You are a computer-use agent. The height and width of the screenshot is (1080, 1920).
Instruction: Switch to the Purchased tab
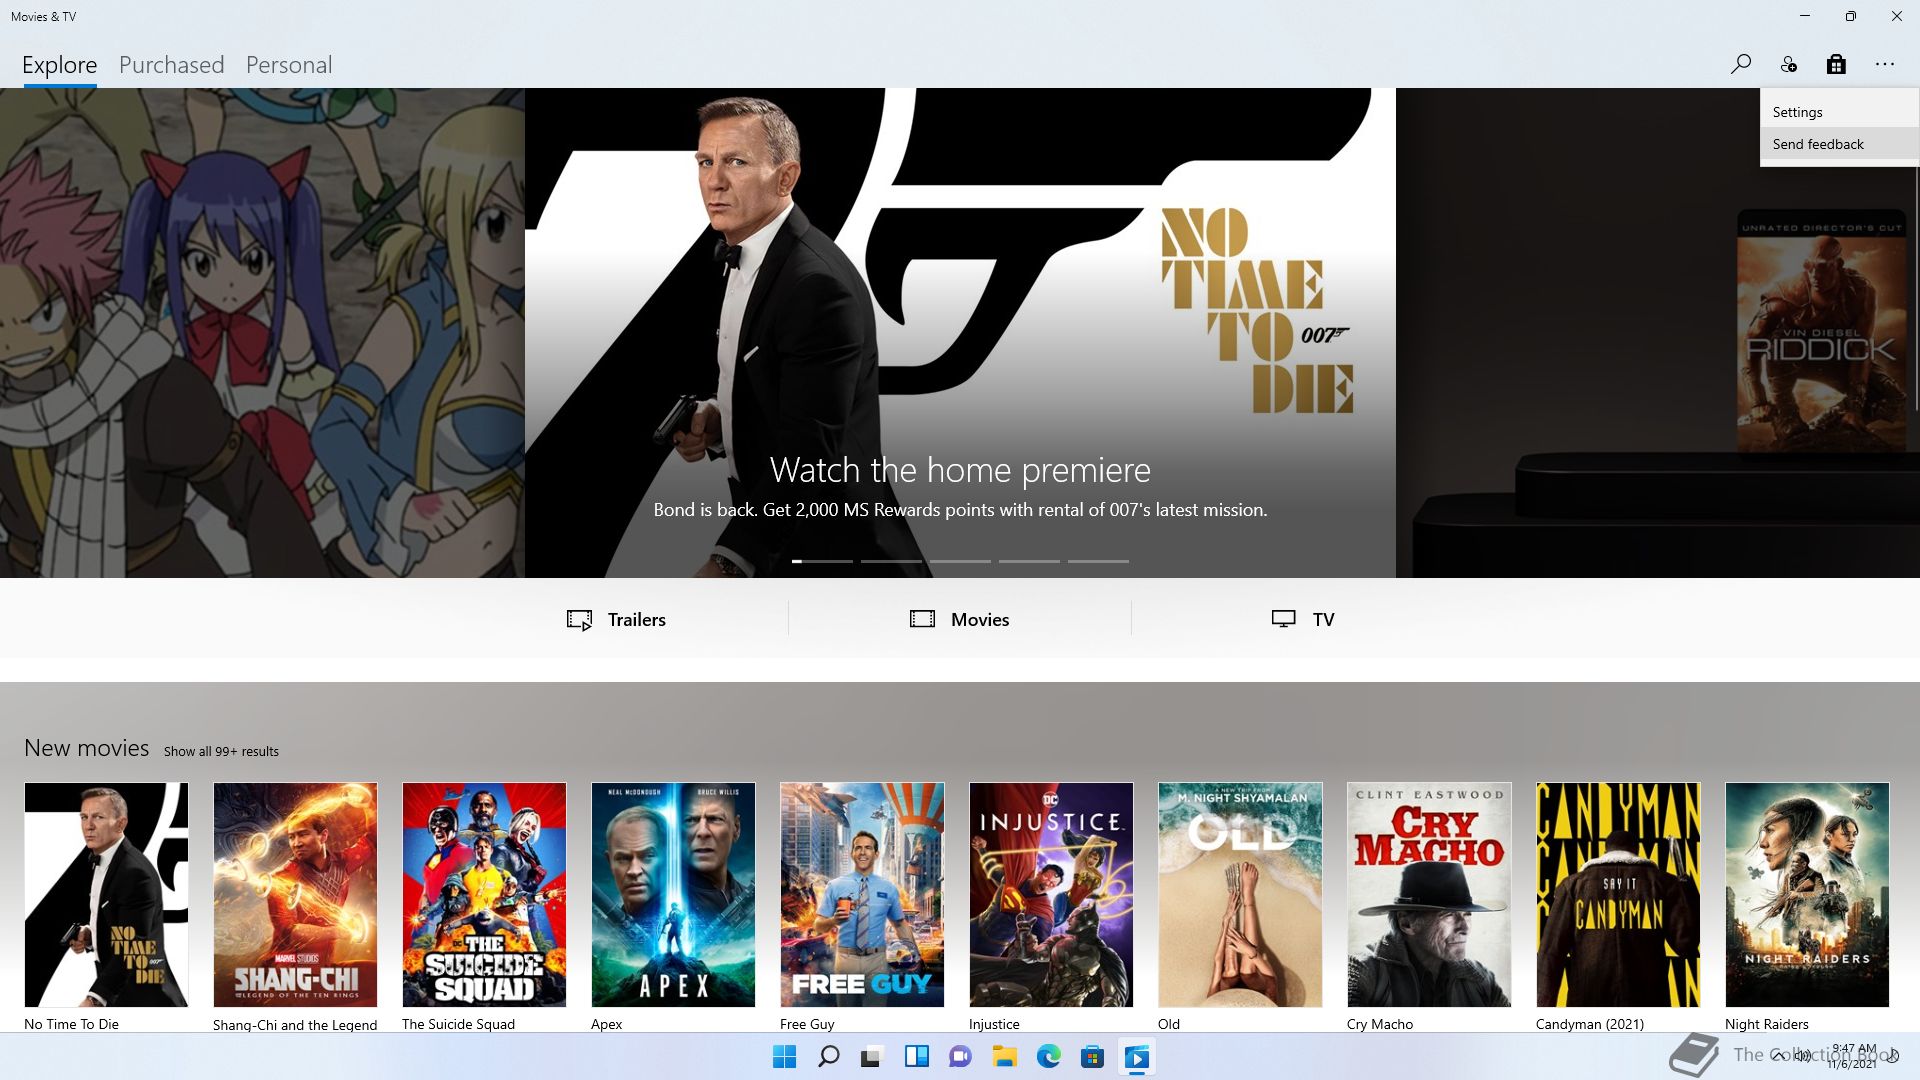(x=171, y=65)
